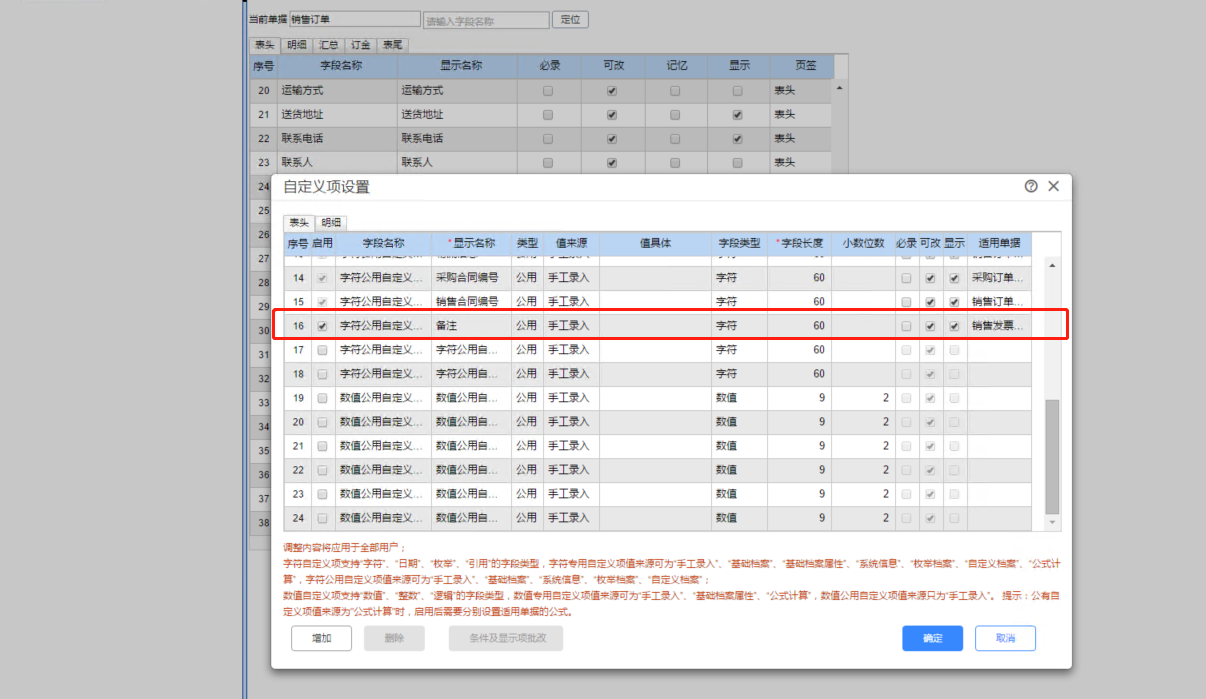The width and height of the screenshot is (1206, 699).
Task: Click dialog vertical scrollbar thumb
Action: (x=1051, y=456)
